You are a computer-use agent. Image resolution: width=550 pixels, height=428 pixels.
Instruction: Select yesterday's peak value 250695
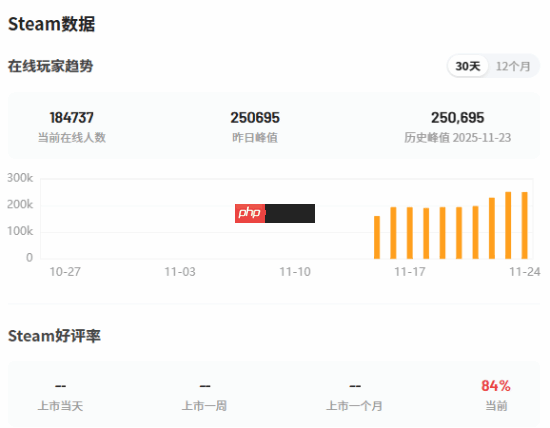[255, 118]
